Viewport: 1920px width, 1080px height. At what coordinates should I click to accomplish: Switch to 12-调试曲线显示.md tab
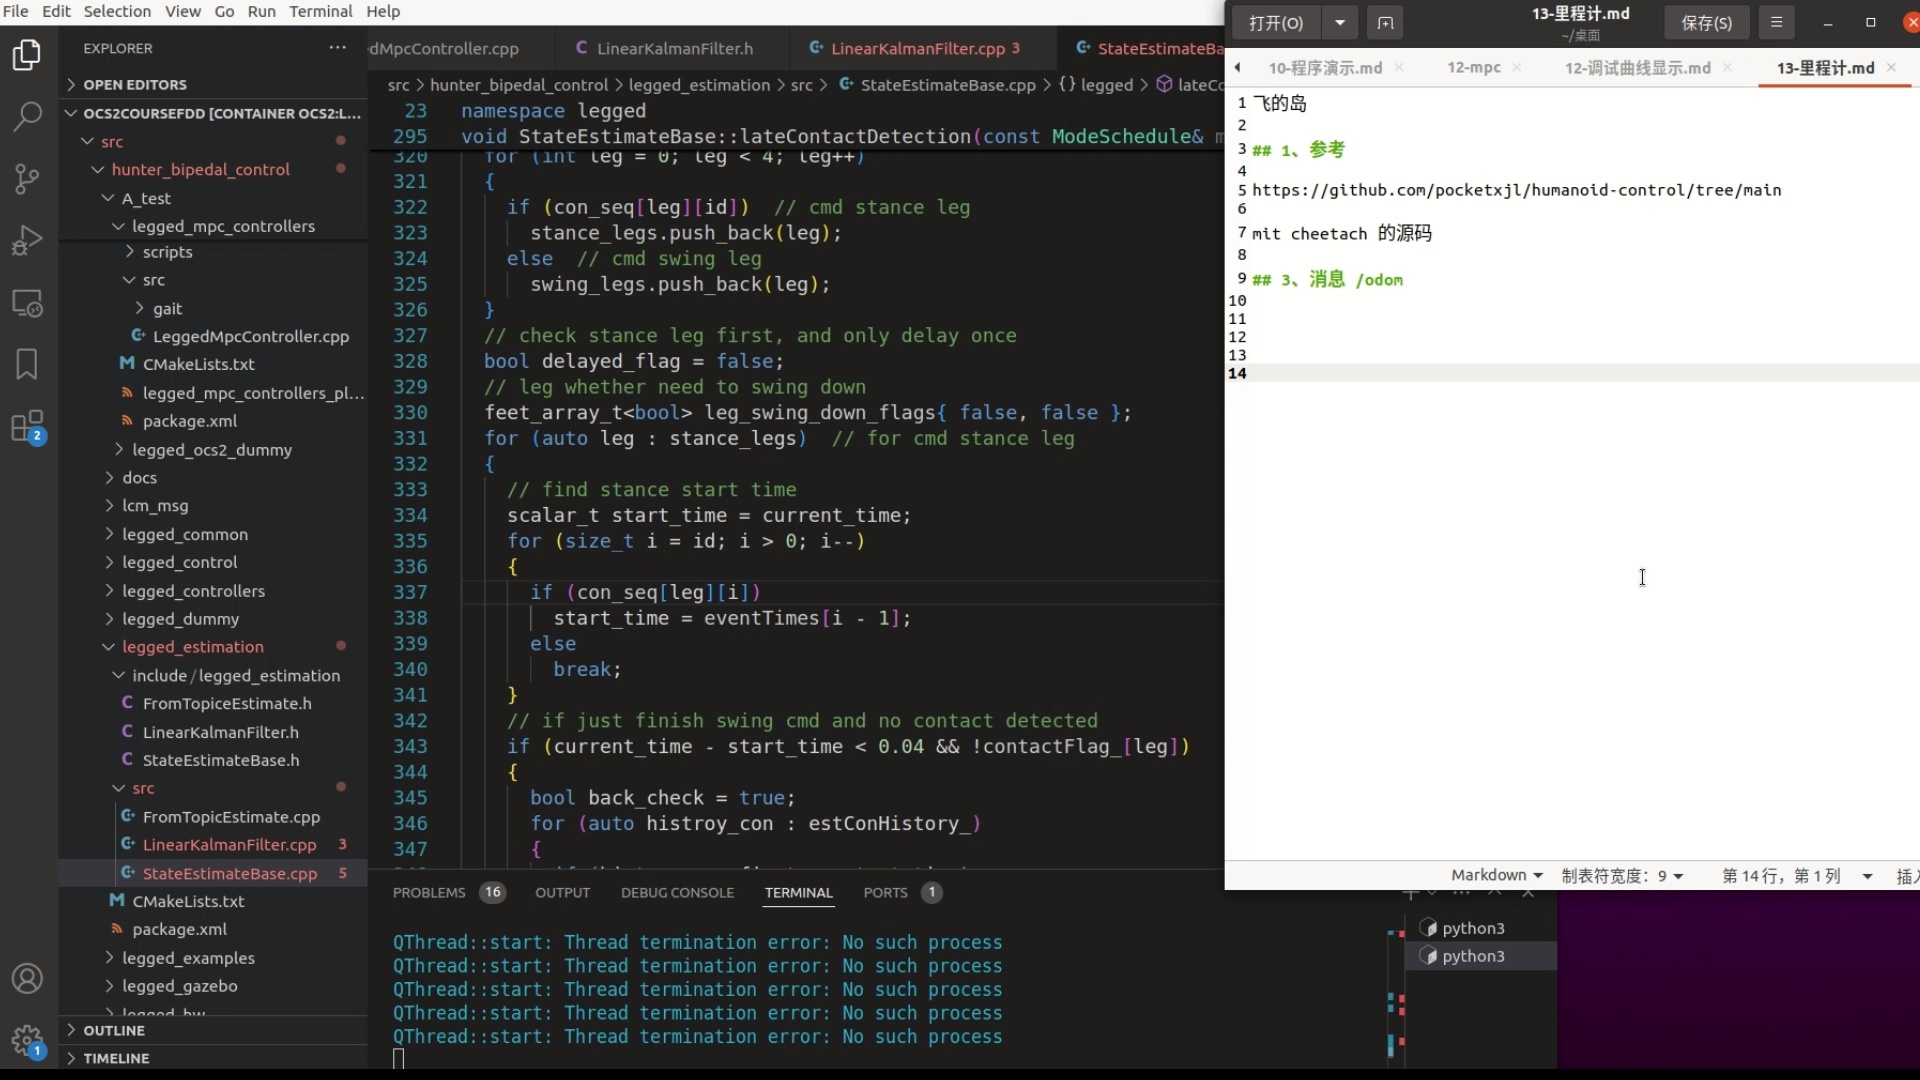[x=1637, y=68]
